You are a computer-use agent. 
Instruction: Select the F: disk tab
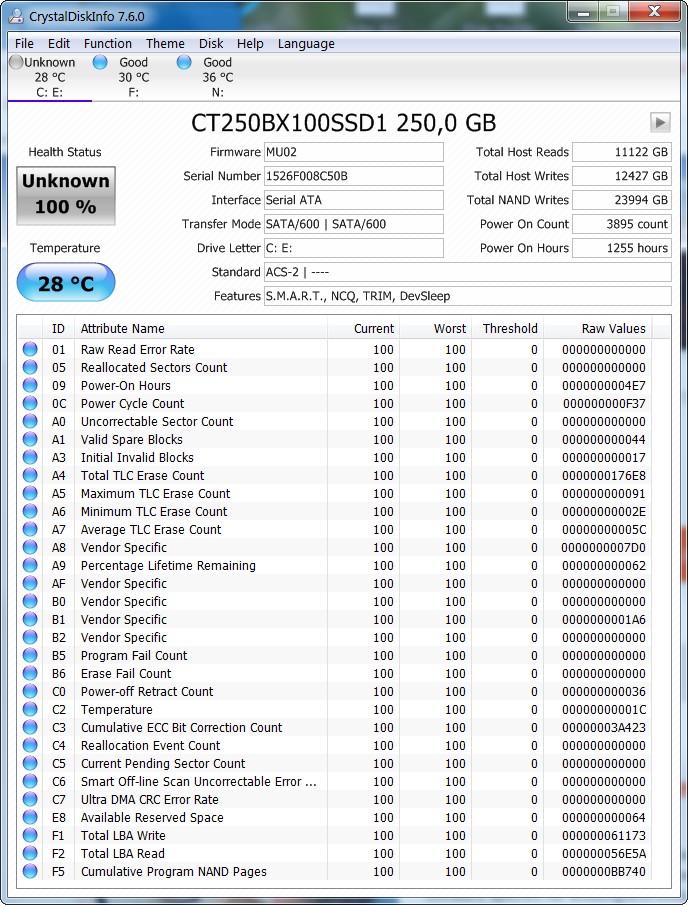[134, 77]
